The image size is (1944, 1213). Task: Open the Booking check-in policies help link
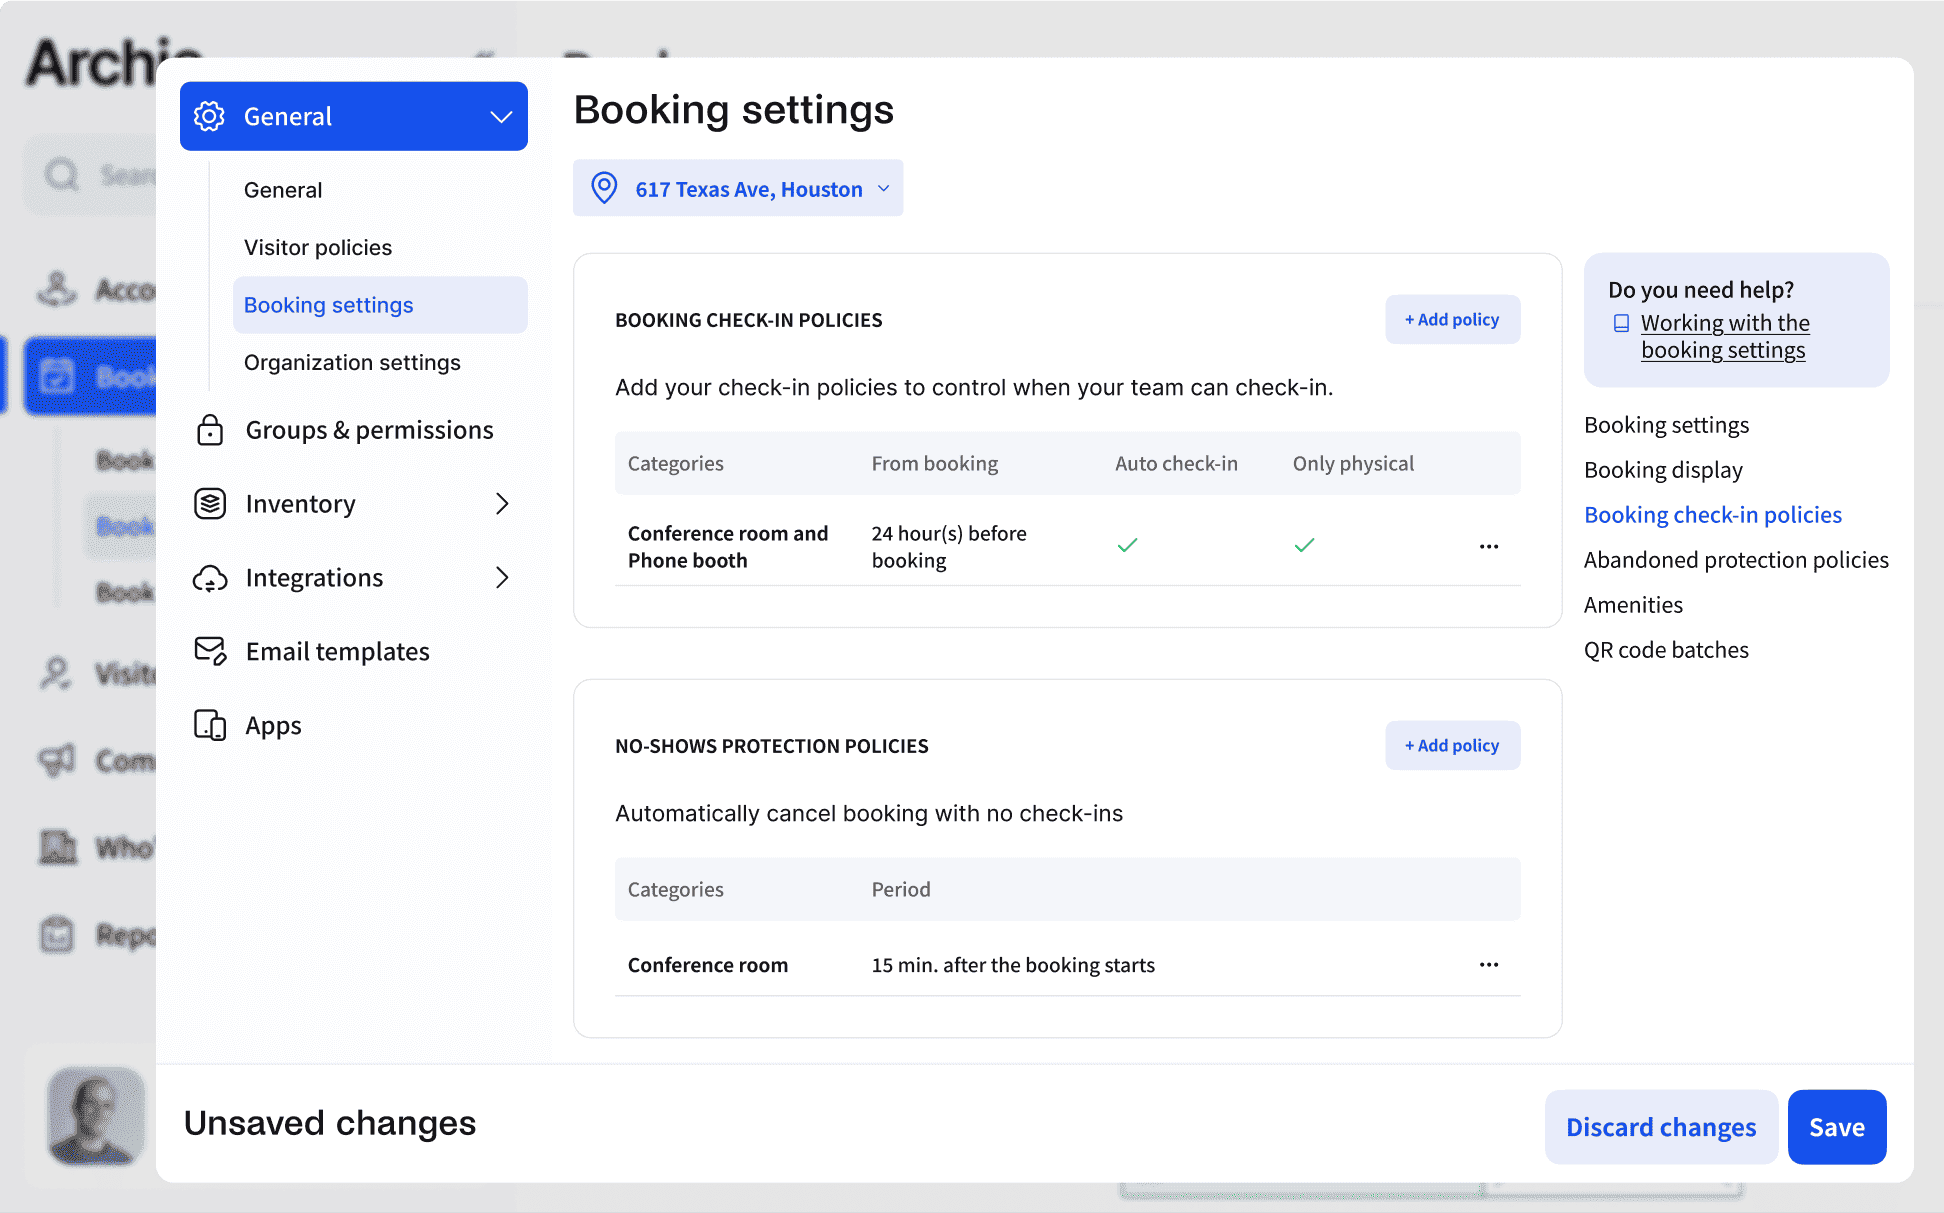(x=1713, y=514)
